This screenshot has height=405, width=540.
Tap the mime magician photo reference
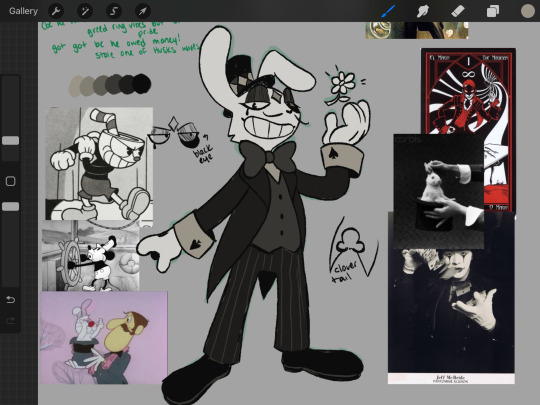(x=451, y=310)
